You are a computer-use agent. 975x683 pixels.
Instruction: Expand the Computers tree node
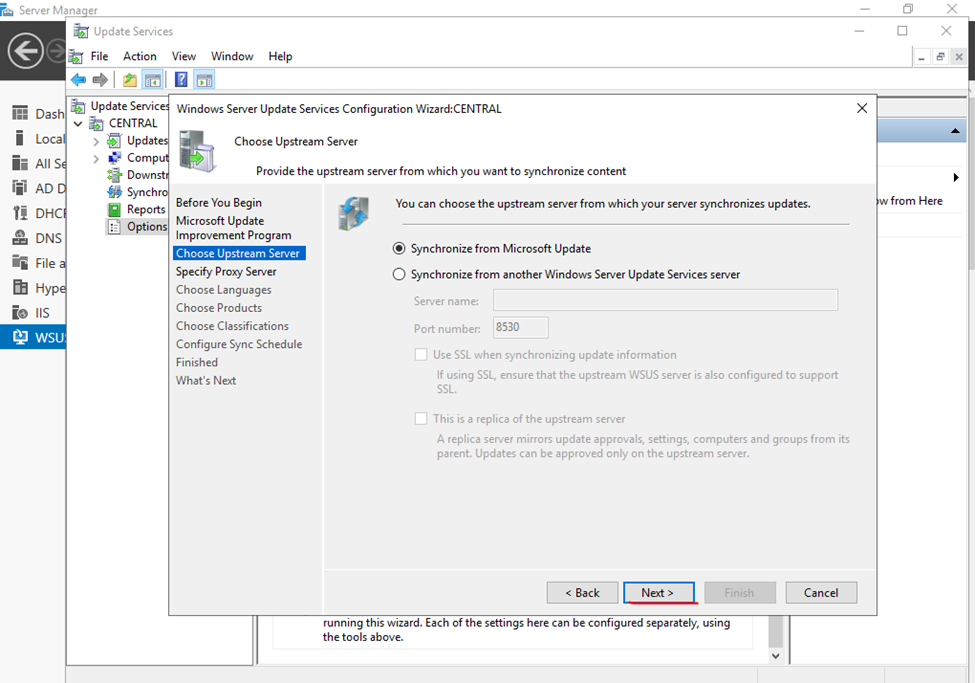coord(96,158)
